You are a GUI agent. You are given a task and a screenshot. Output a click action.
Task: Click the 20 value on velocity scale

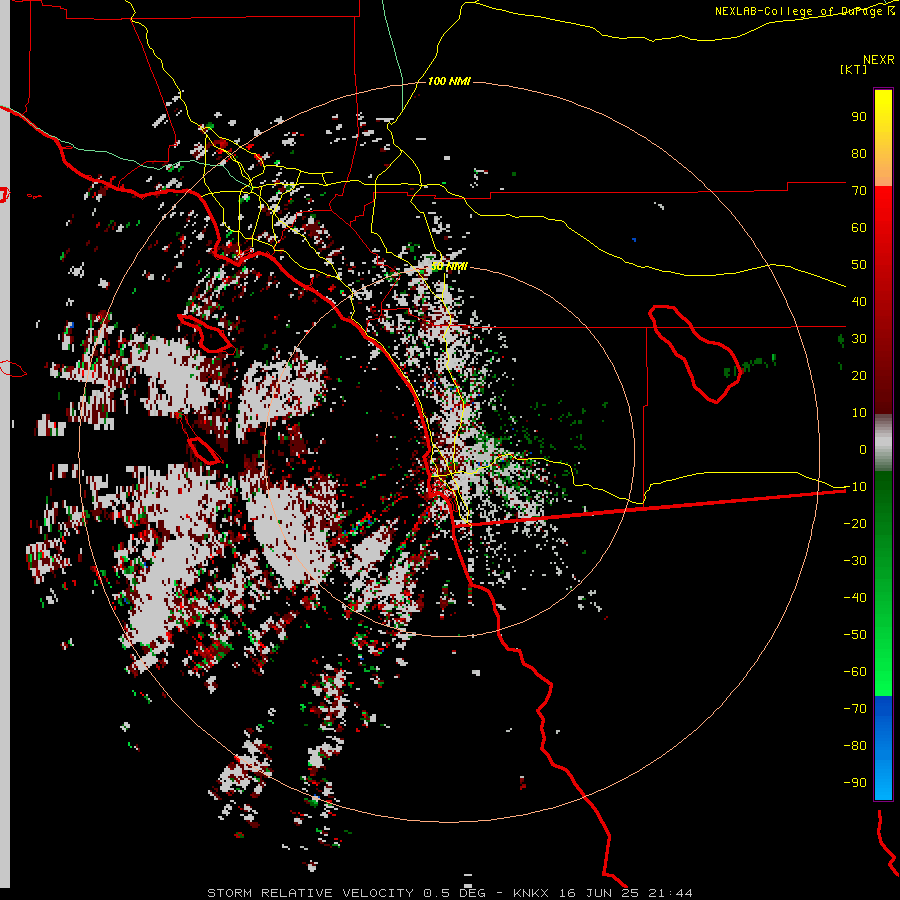(x=859, y=375)
